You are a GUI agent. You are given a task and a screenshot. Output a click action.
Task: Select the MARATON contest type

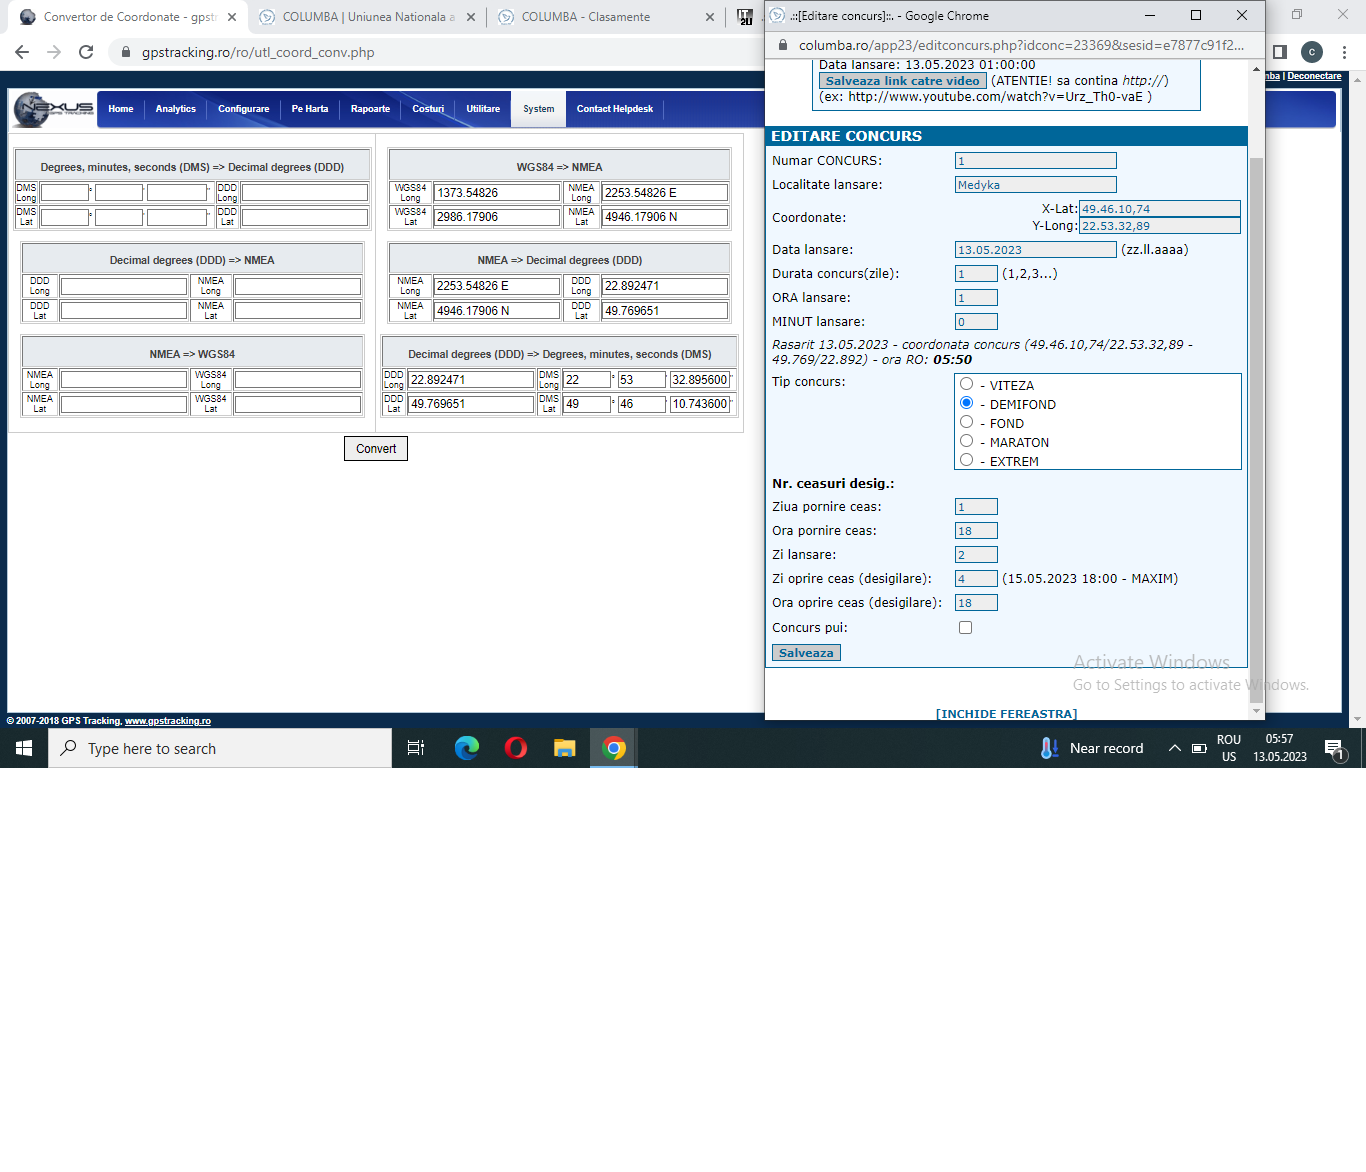point(966,441)
